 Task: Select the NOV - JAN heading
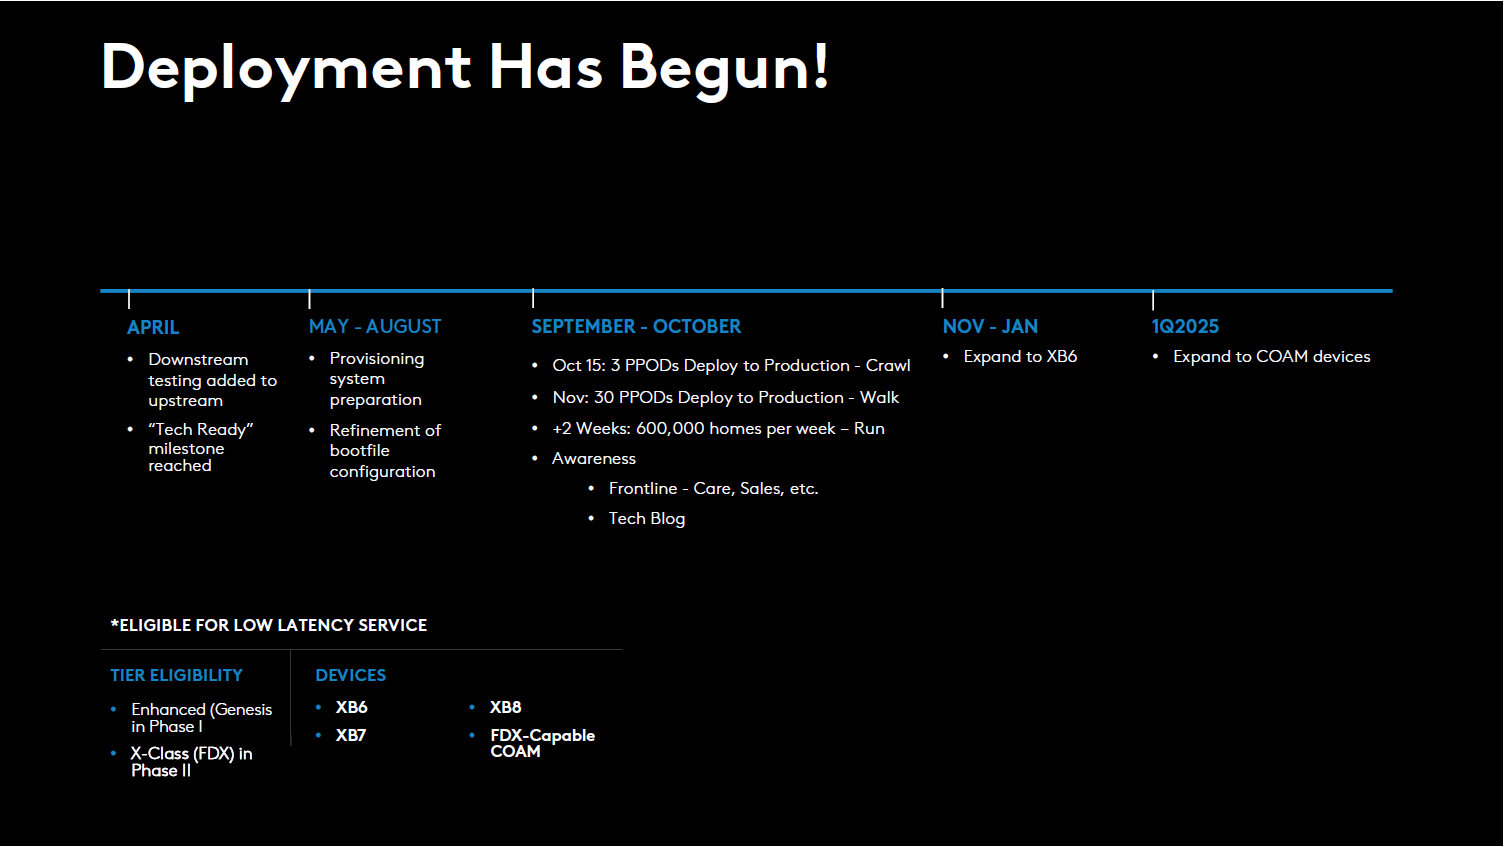(990, 326)
